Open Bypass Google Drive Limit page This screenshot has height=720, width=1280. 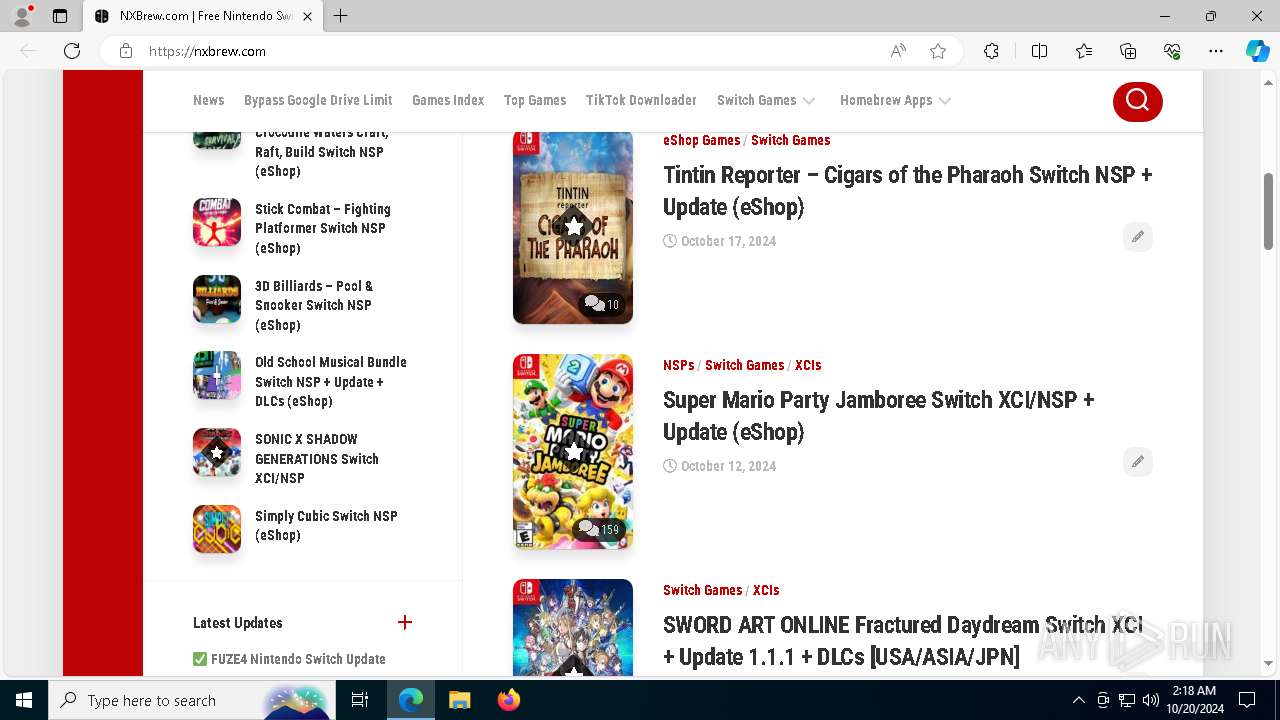point(318,100)
